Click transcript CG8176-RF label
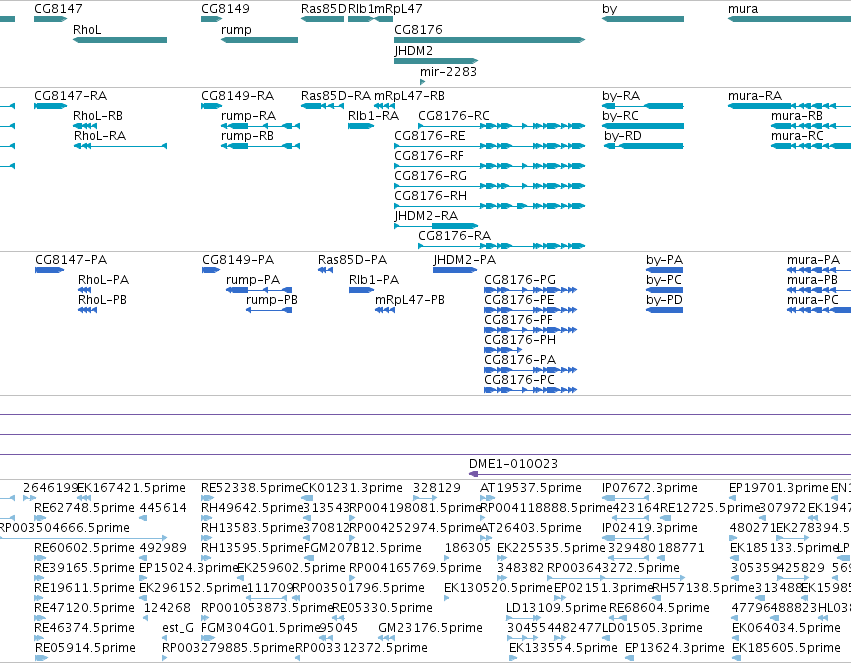 pyautogui.click(x=429, y=156)
